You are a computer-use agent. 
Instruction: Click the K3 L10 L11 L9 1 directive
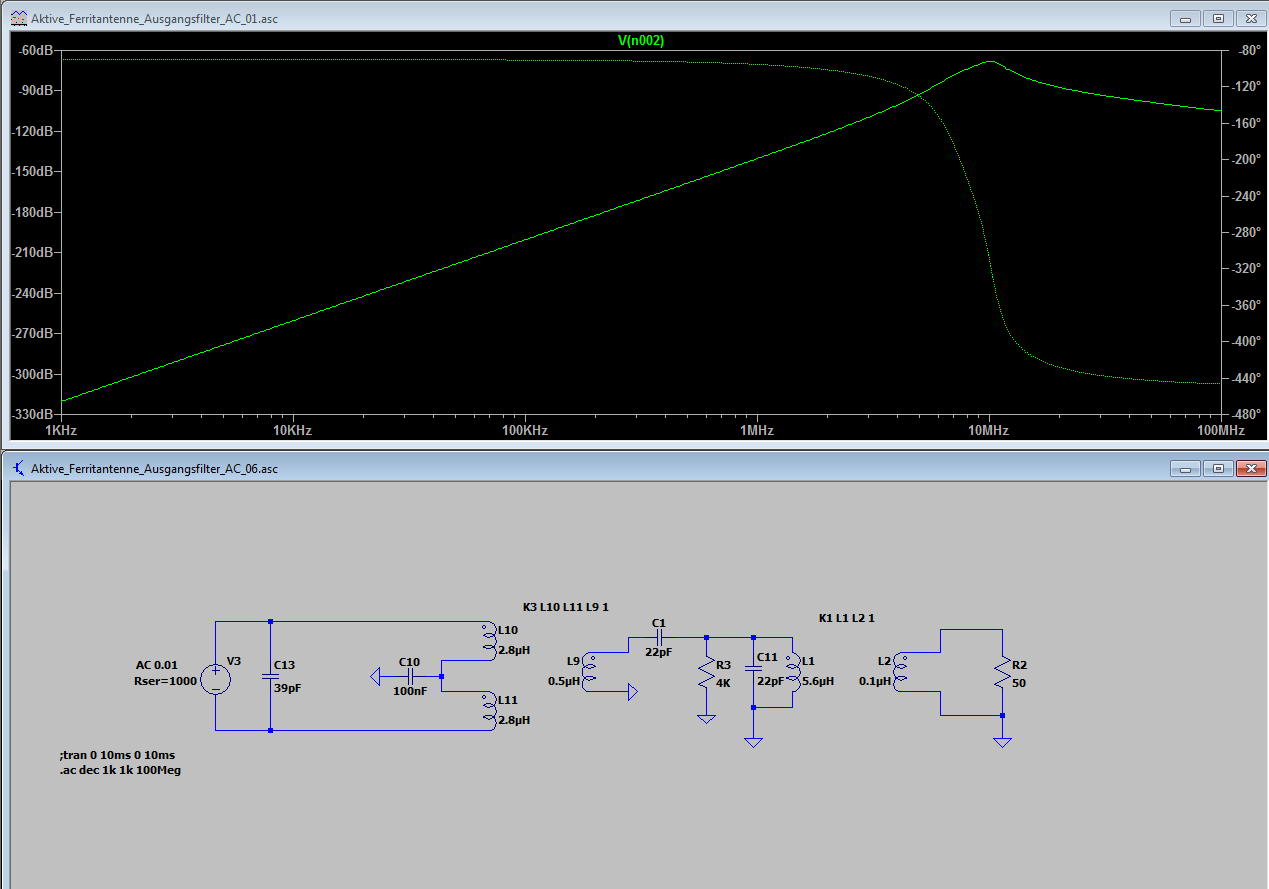coord(566,607)
